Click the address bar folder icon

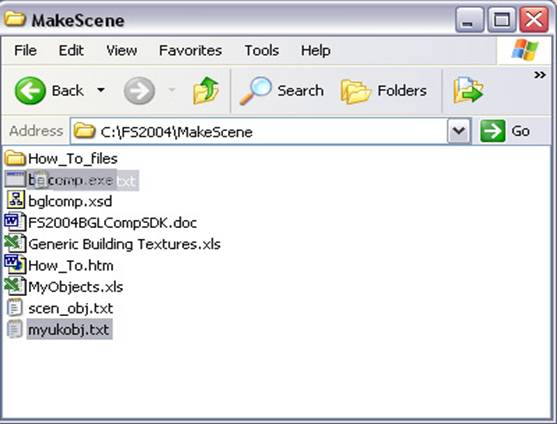pyautogui.click(x=85, y=131)
